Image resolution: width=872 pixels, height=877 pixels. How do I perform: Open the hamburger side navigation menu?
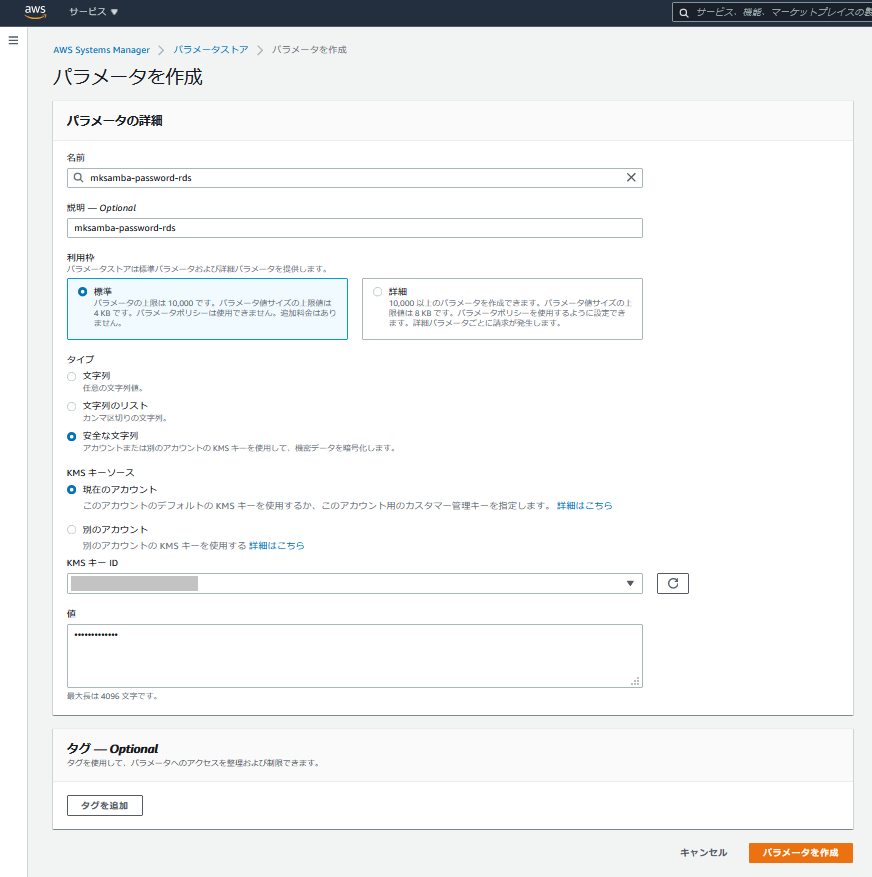click(13, 40)
